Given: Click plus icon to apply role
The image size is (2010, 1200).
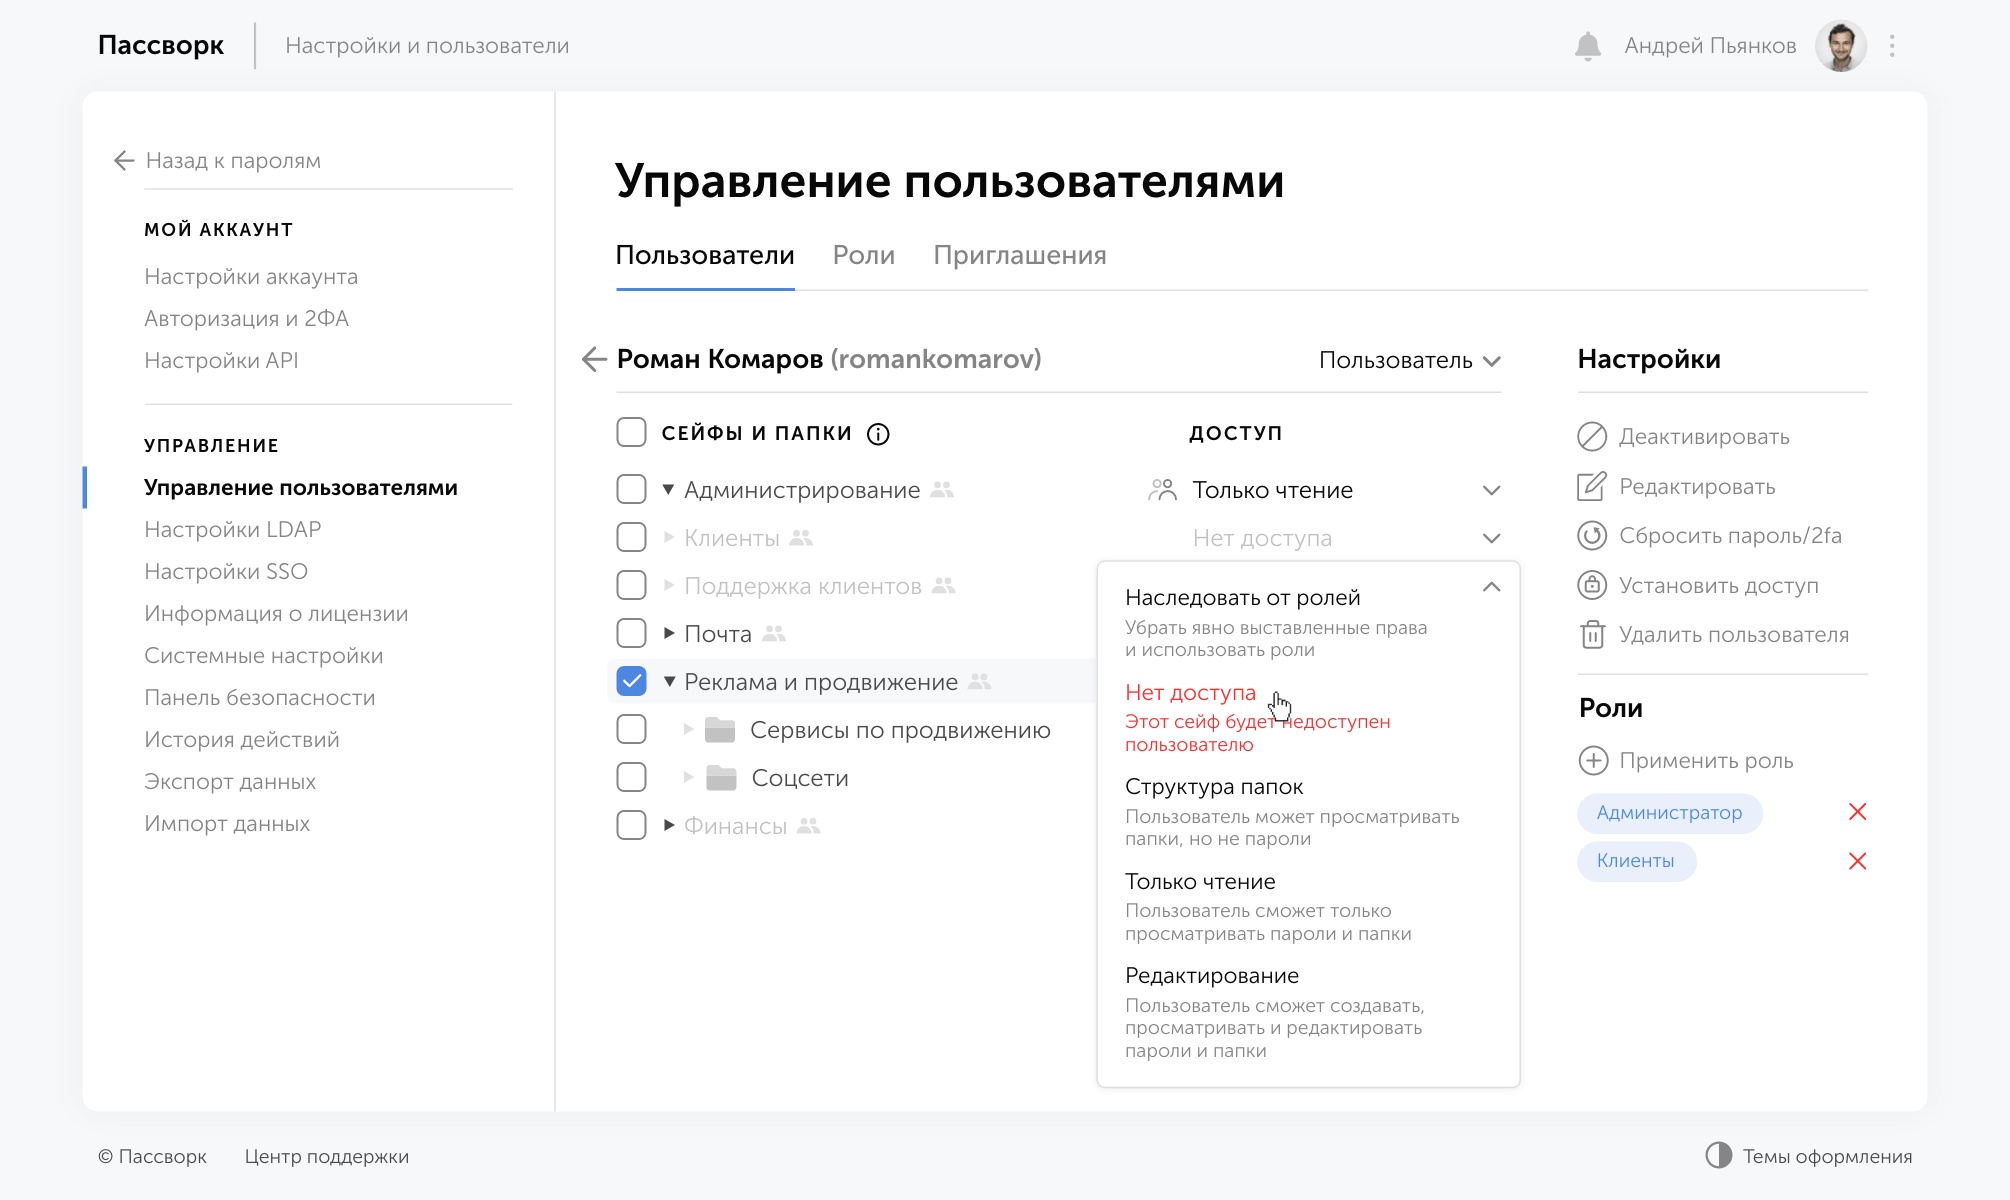Looking at the screenshot, I should click(x=1593, y=761).
